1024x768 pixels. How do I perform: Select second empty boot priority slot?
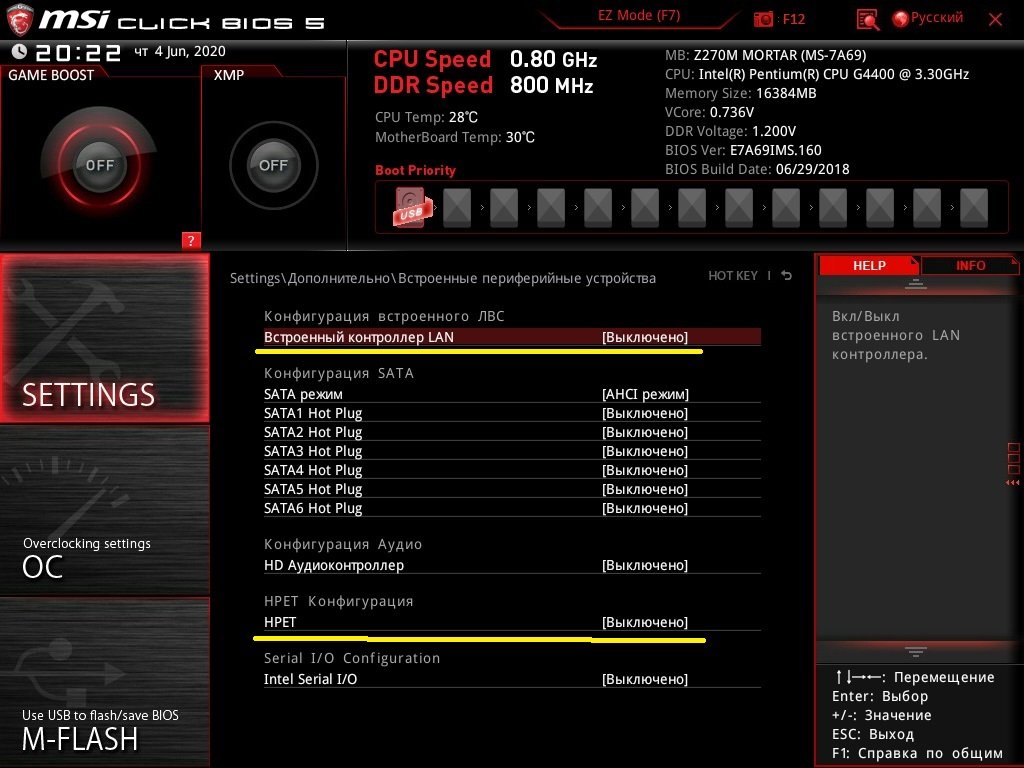(x=504, y=208)
